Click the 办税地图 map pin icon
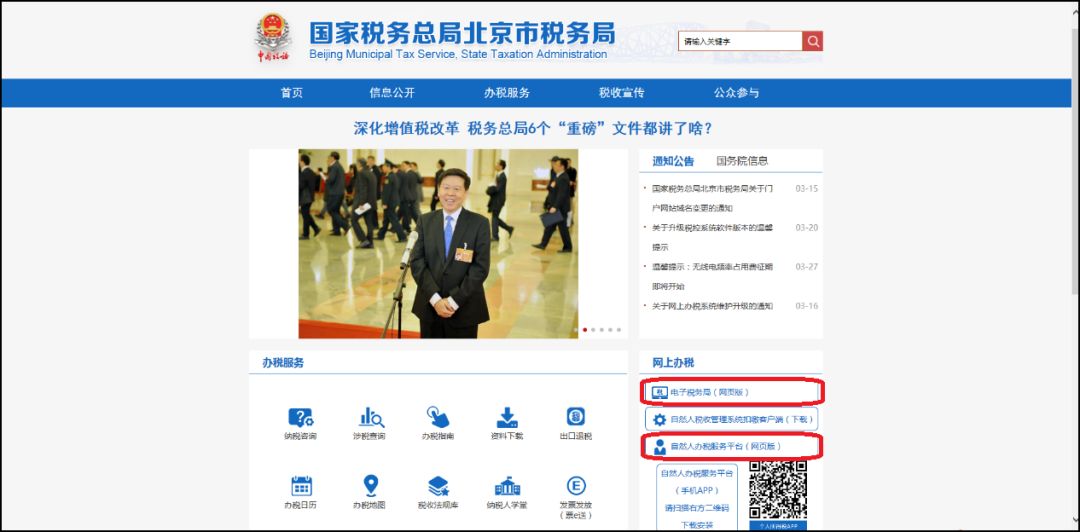Screen dimensions: 1080x532 [x=371, y=486]
